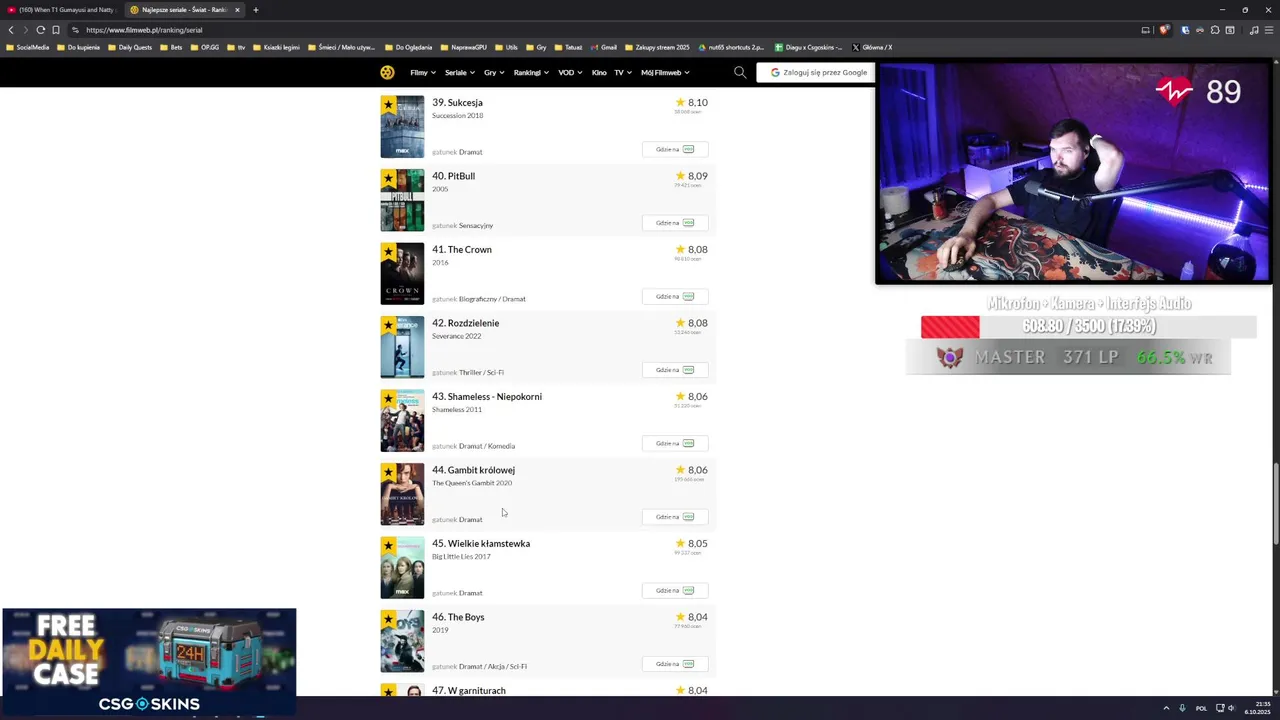
Task: Expand the TV menu
Action: [623, 72]
